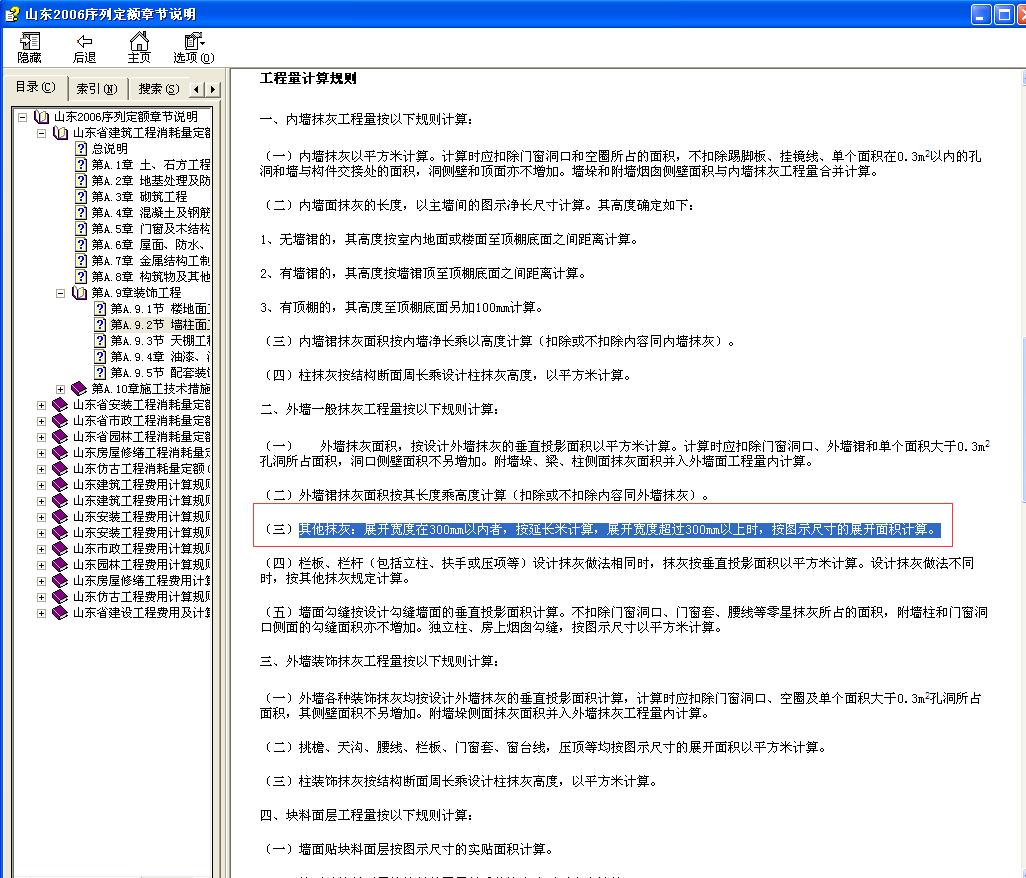Click the tab strip left scroll arrow

tap(197, 89)
